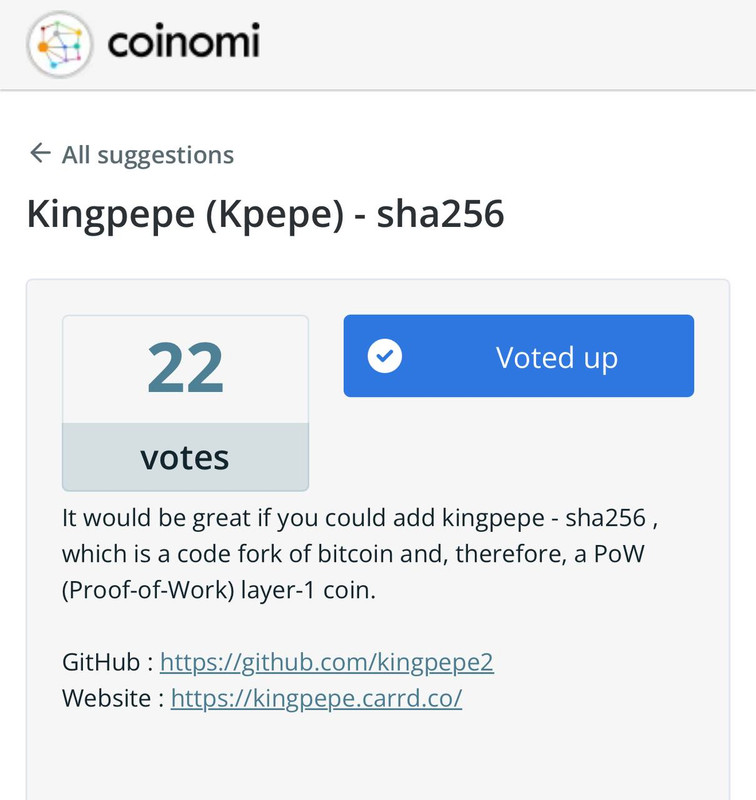756x800 pixels.
Task: Click the word Kingpepe in the heading
Action: pos(111,214)
